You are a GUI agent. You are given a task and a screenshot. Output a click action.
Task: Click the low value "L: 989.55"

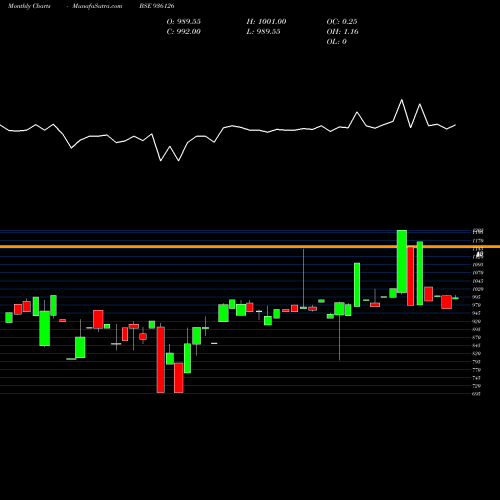263,31
